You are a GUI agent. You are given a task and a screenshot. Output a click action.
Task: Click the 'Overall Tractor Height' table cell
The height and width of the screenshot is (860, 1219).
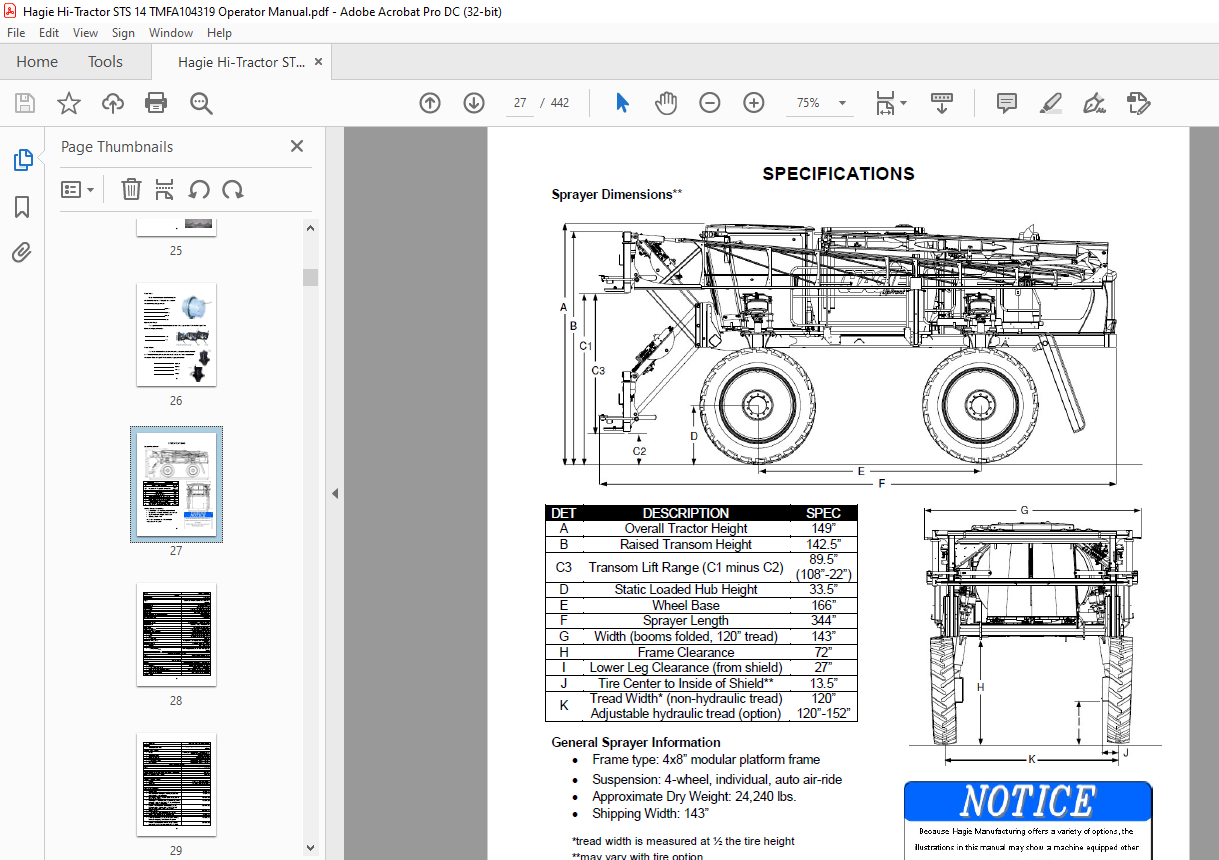[x=686, y=528]
